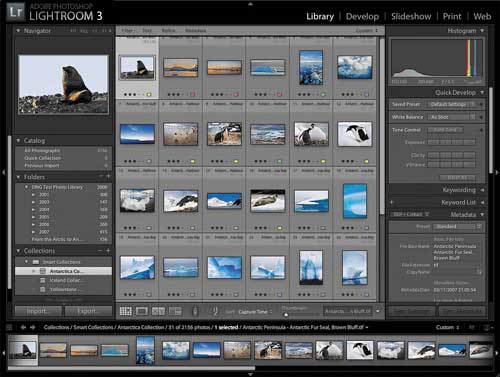Open the Develop module
Image resolution: width=500 pixels, height=377 pixels.
(x=362, y=16)
